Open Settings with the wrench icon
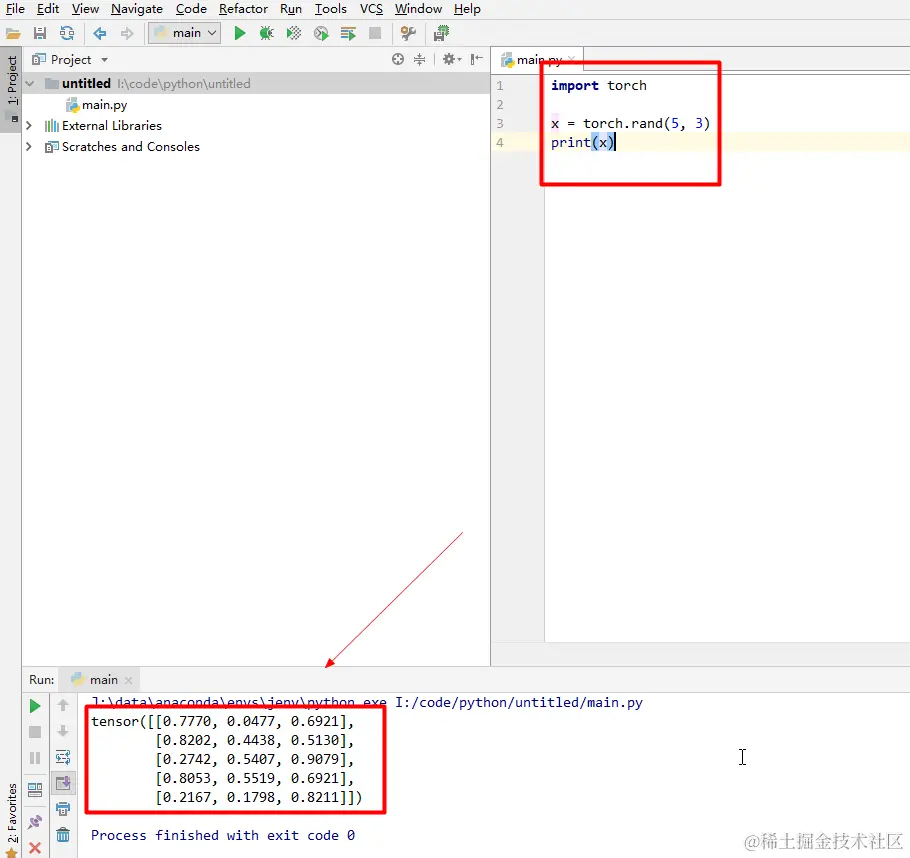This screenshot has width=910, height=858. (408, 34)
